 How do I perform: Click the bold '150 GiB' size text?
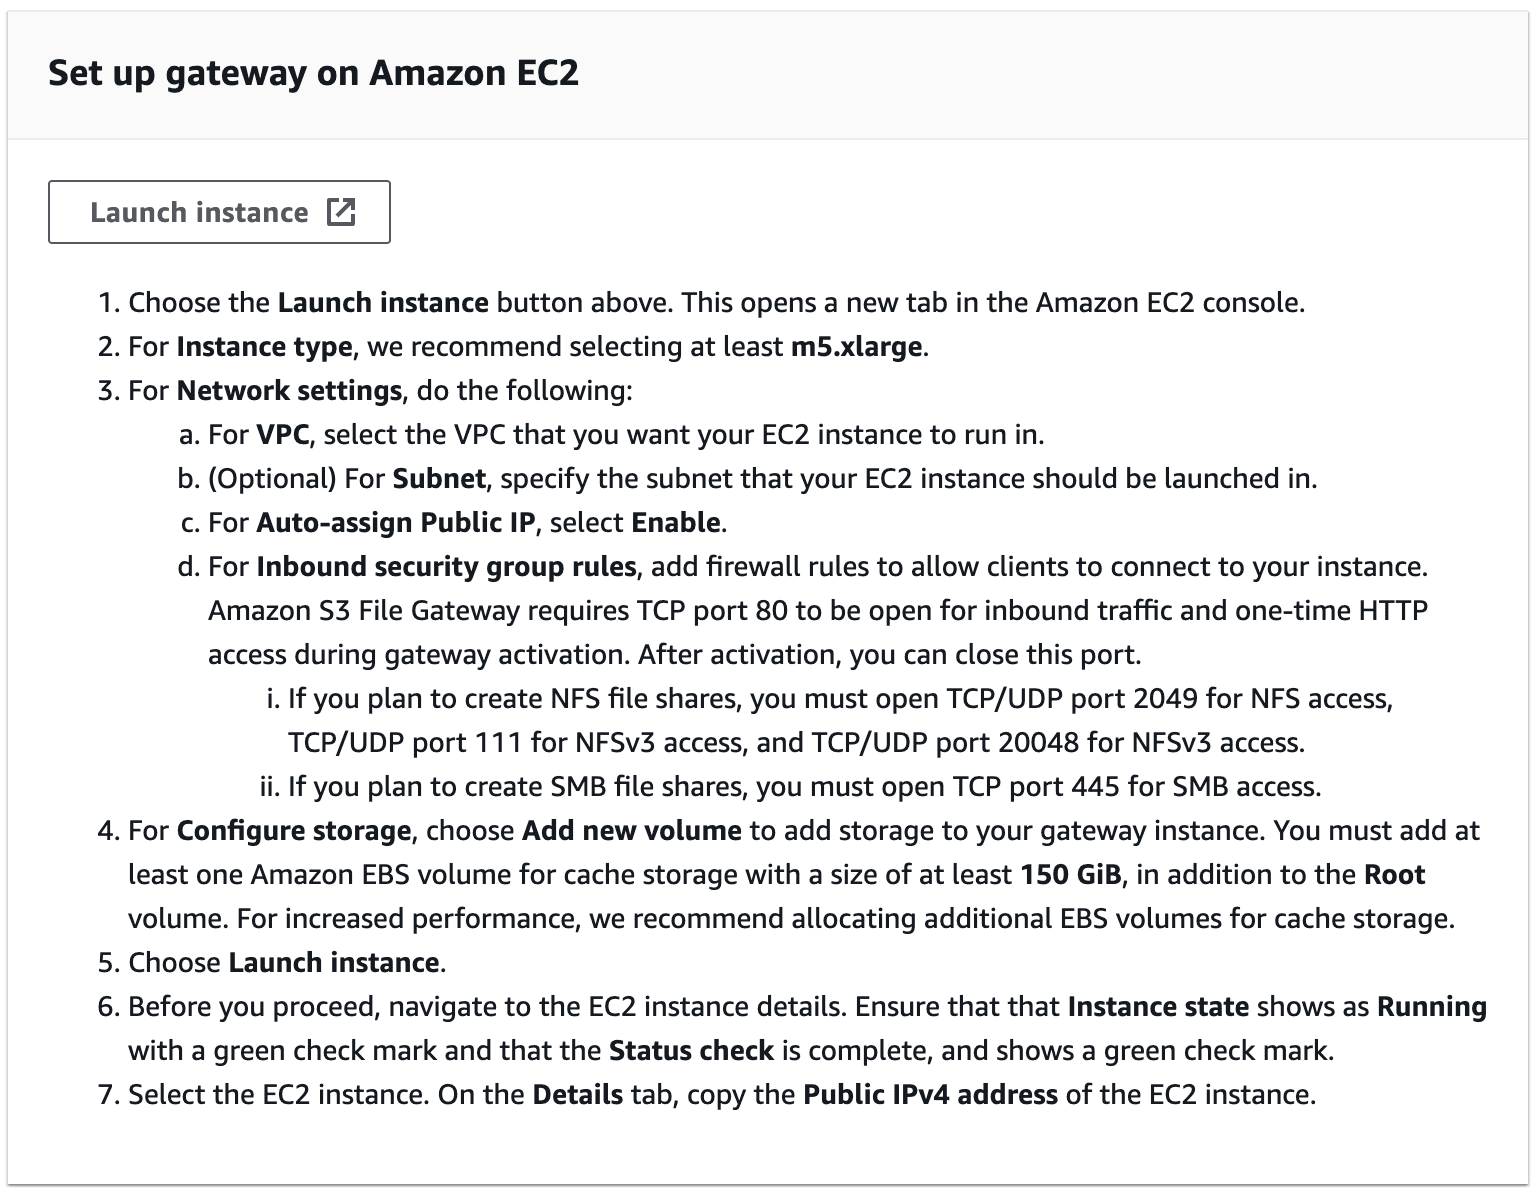pyautogui.click(x=1070, y=875)
